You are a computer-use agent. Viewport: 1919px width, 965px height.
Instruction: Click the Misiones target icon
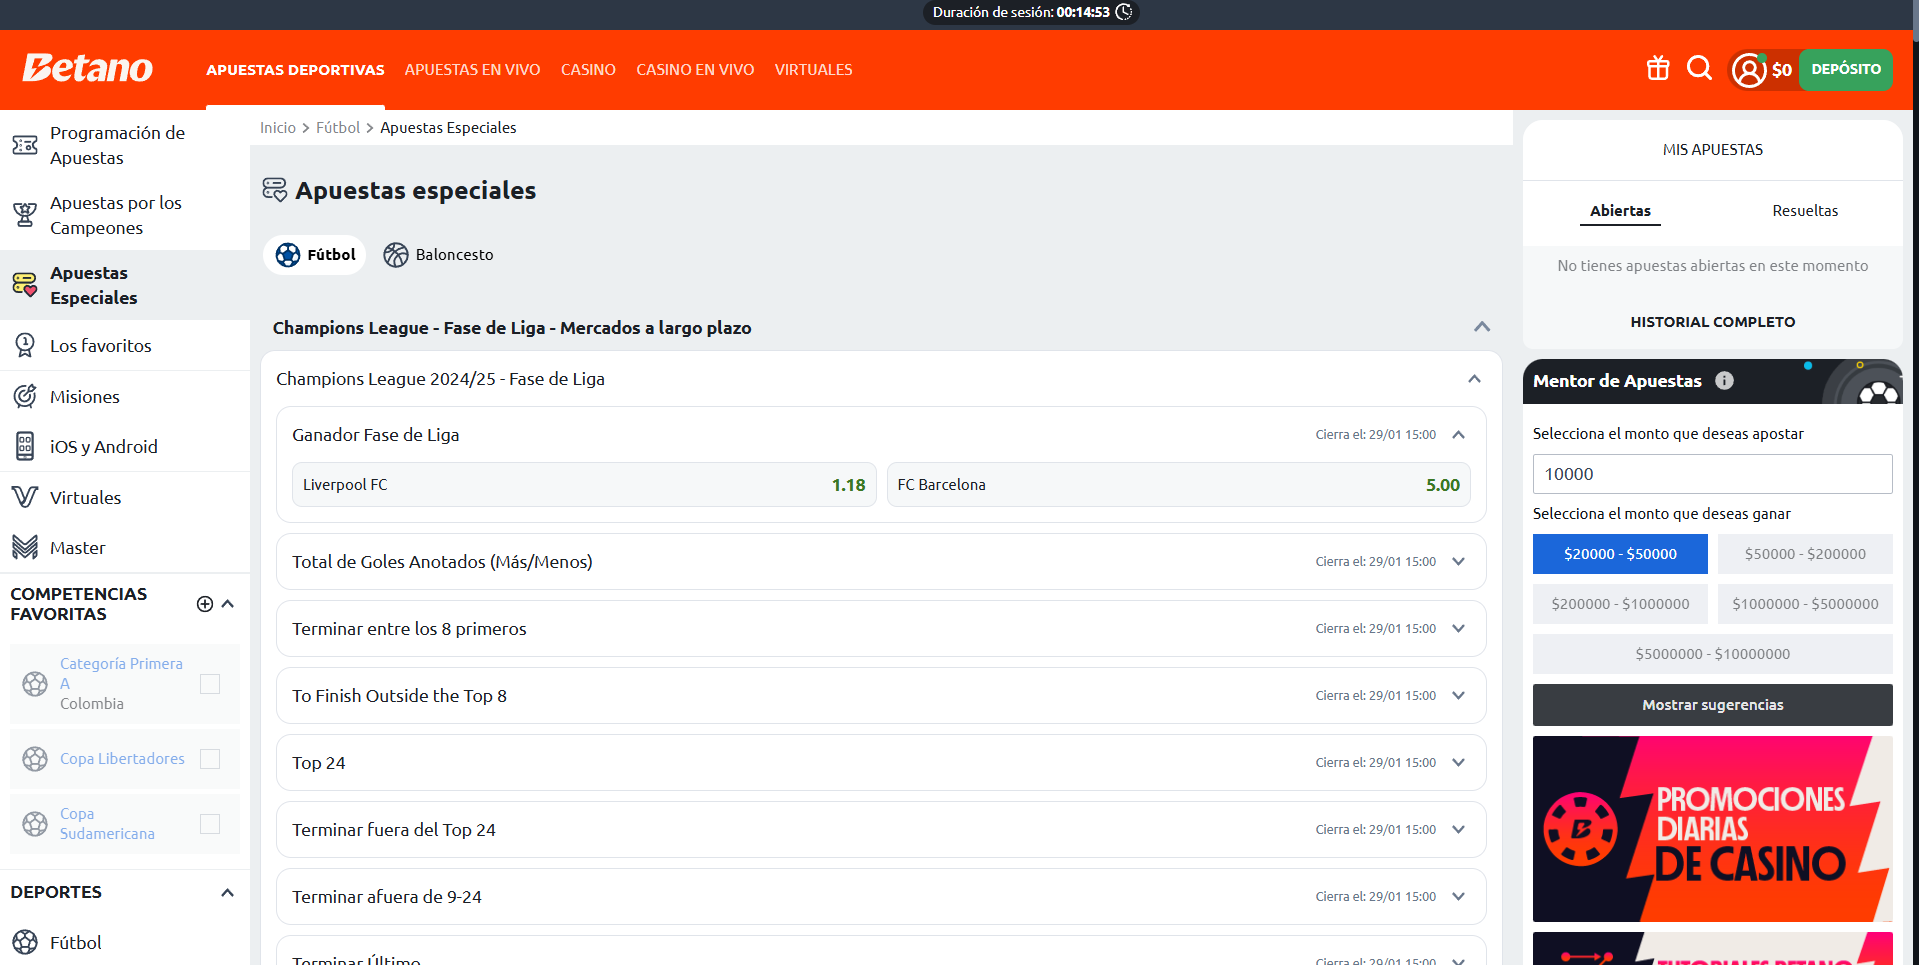(x=25, y=396)
